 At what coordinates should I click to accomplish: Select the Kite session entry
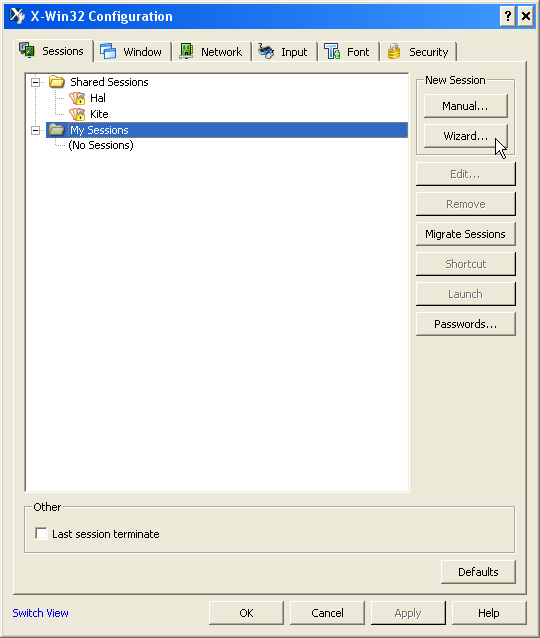click(99, 114)
